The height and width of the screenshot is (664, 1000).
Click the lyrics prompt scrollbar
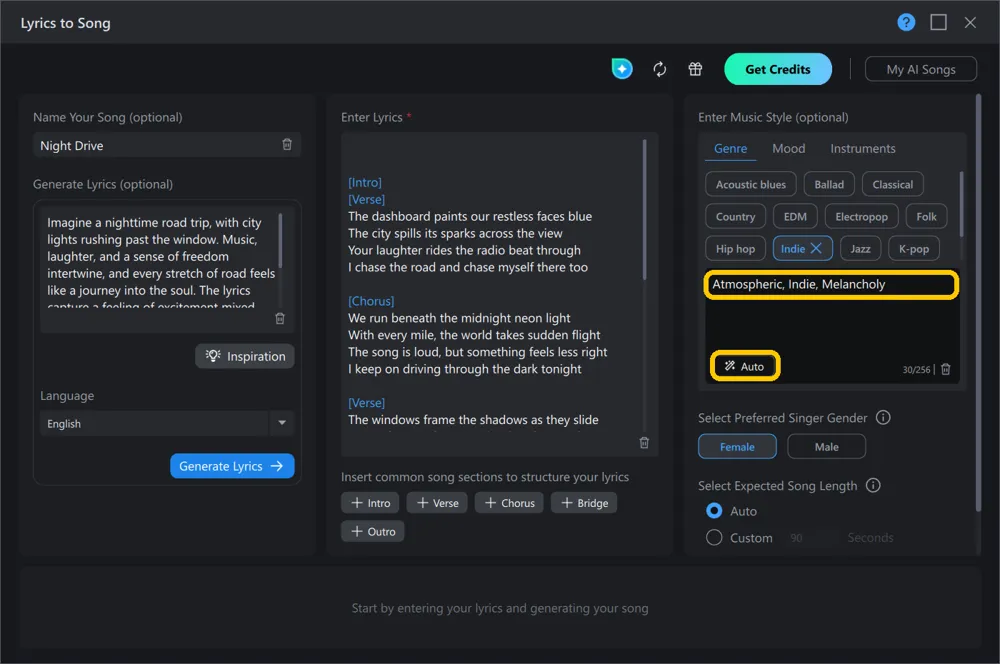pyautogui.click(x=280, y=240)
